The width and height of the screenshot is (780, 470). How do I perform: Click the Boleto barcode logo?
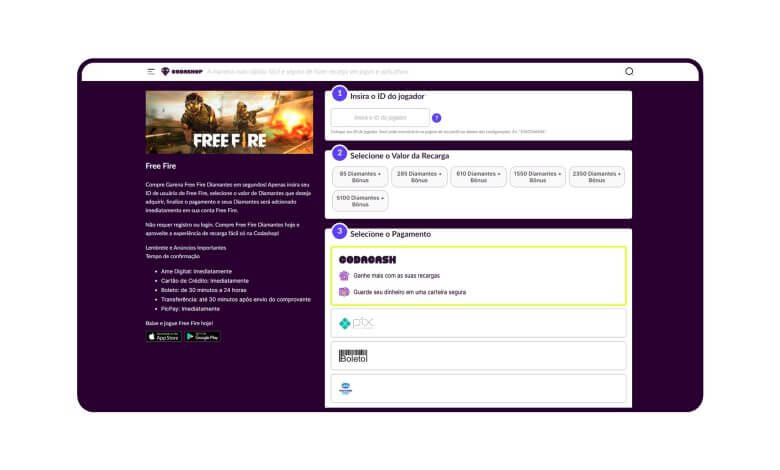[353, 355]
